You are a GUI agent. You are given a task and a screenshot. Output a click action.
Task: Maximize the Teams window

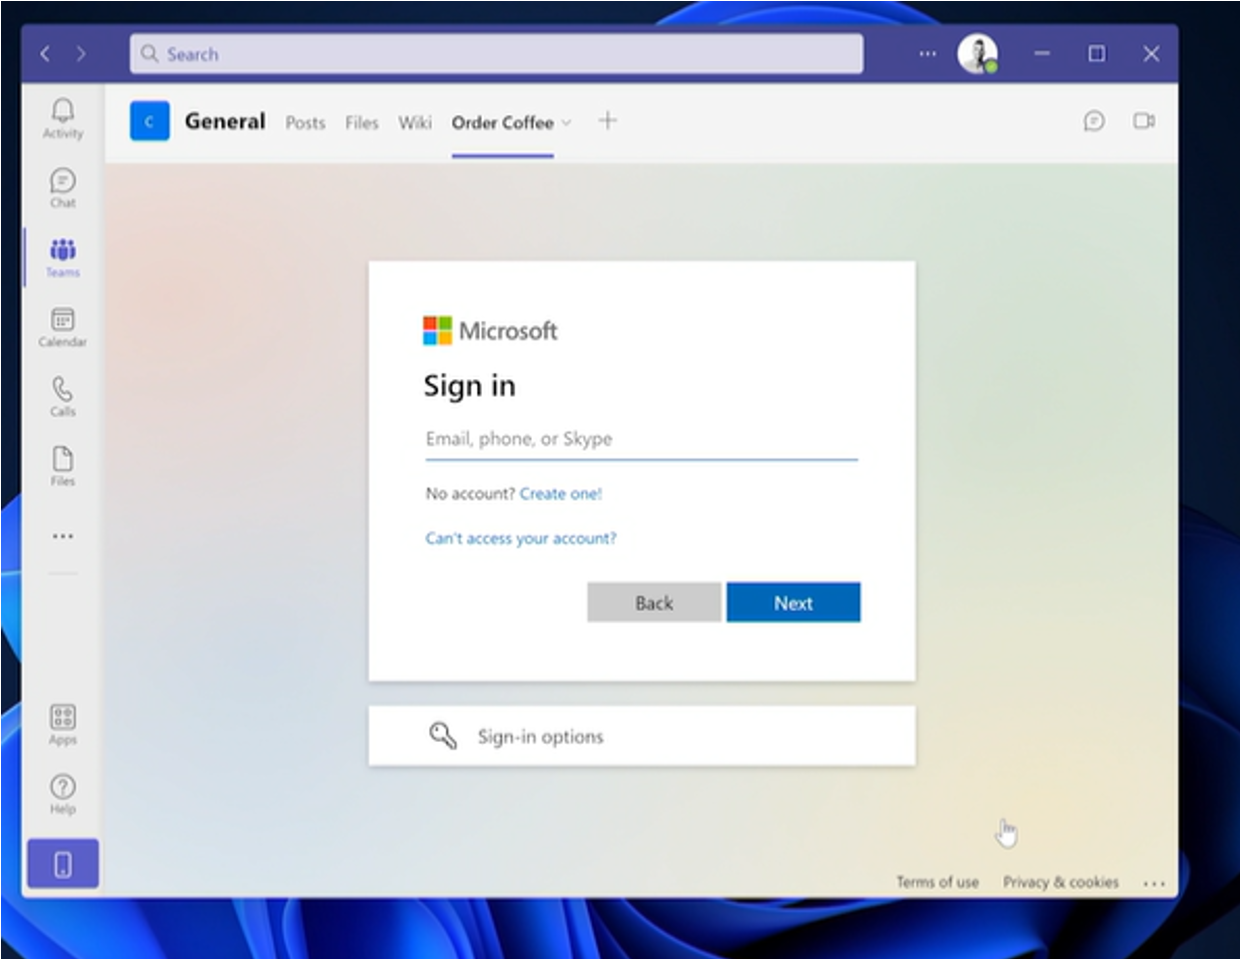1097,54
